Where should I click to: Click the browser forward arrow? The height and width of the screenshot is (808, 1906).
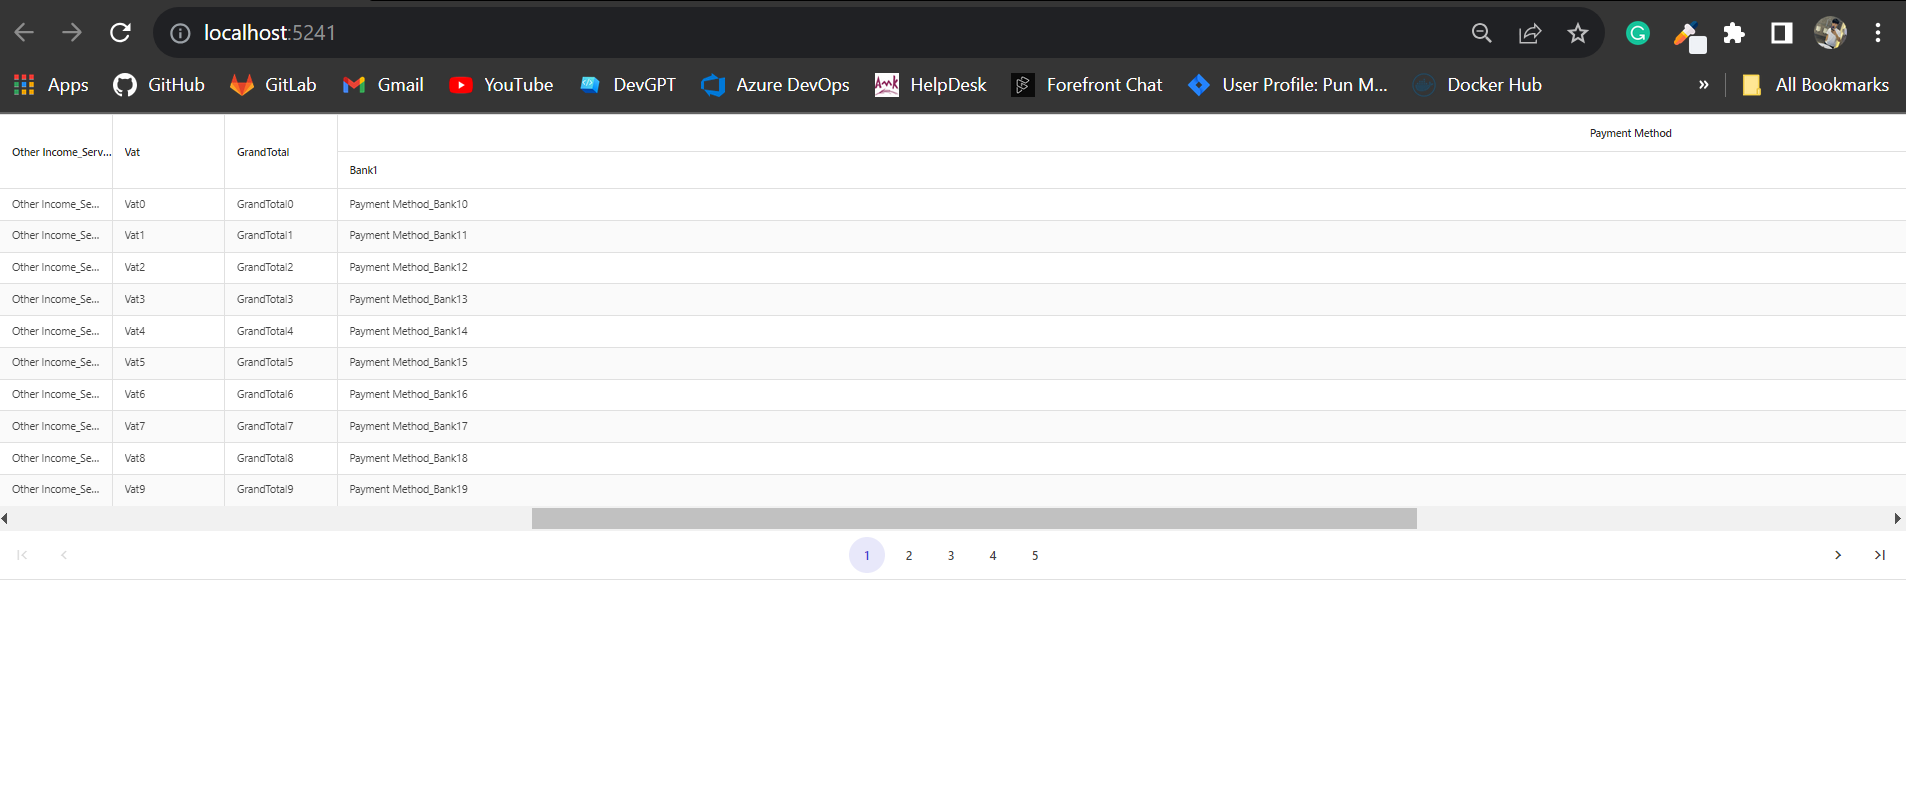click(x=72, y=33)
